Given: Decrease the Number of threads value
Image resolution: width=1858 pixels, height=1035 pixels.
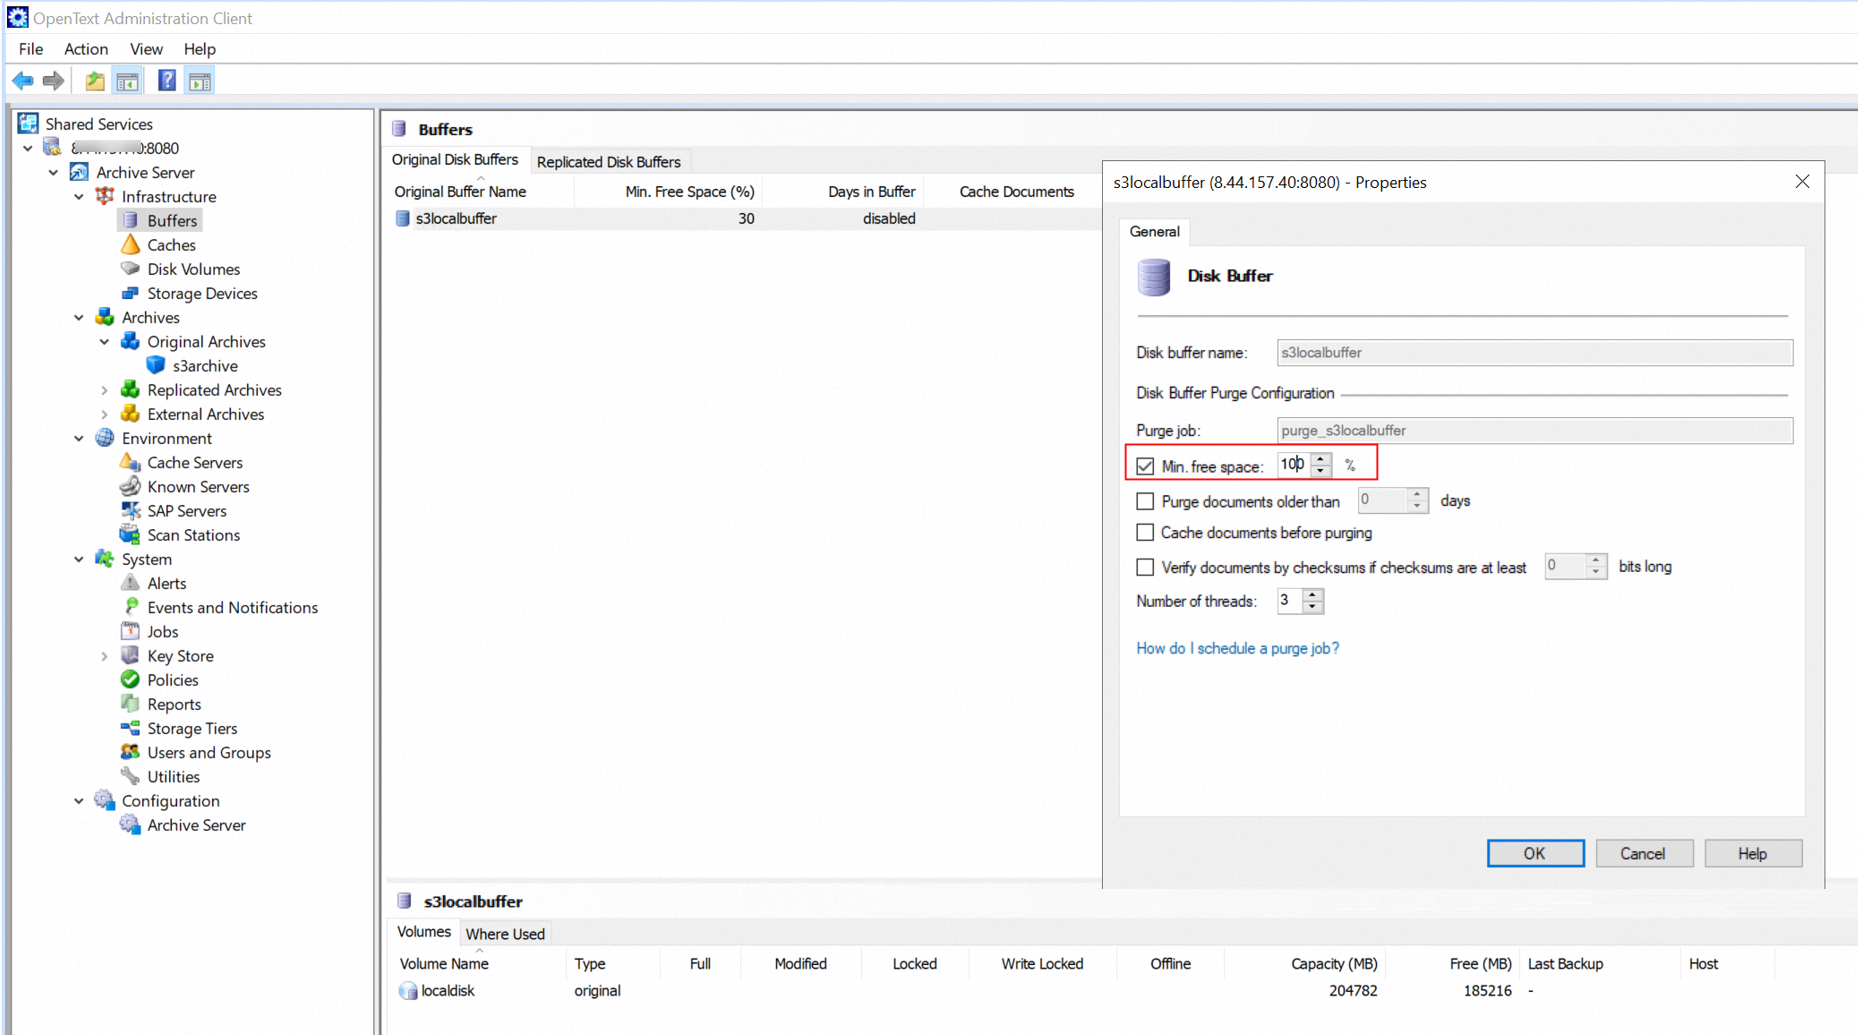Looking at the screenshot, I should tap(1313, 606).
